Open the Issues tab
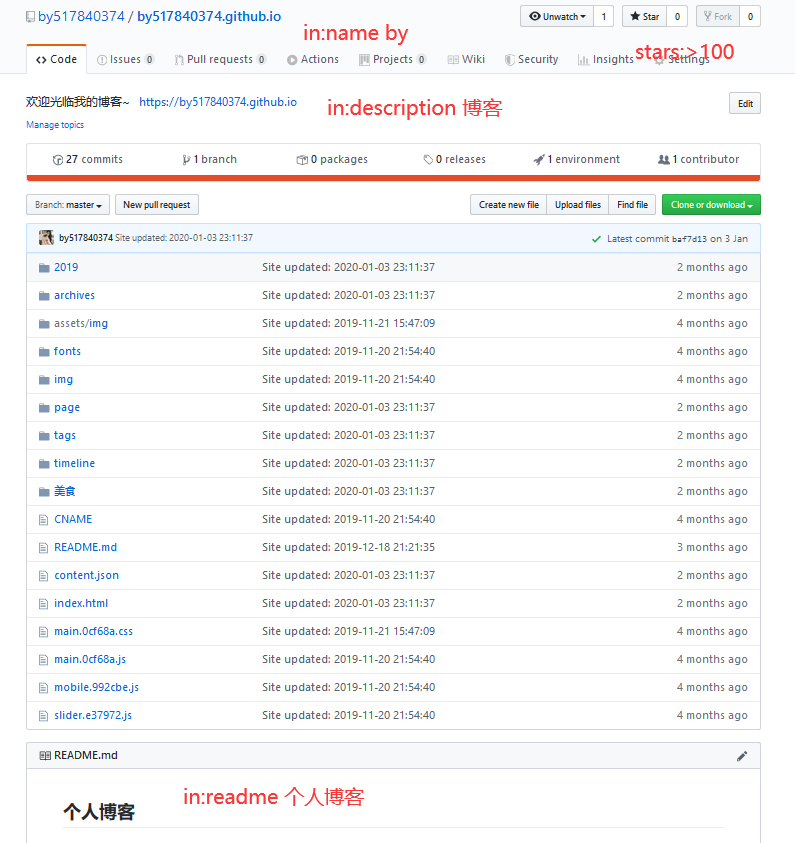795x843 pixels. pyautogui.click(x=125, y=59)
